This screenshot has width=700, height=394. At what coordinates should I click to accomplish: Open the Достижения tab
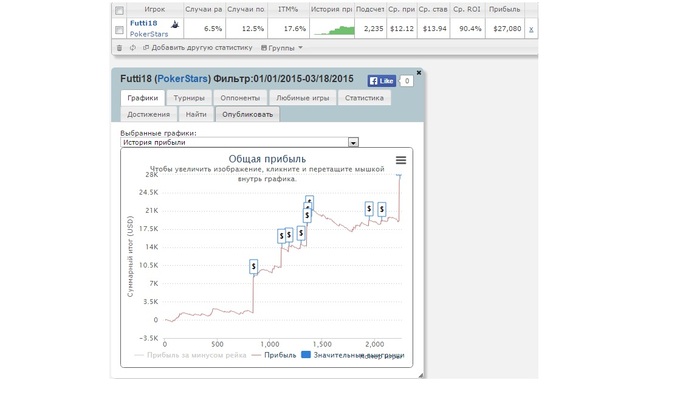[x=149, y=114]
